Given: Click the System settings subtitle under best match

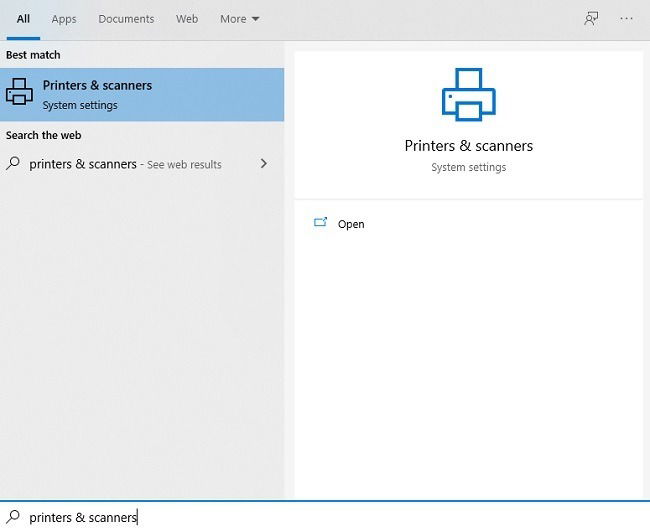Looking at the screenshot, I should (x=80, y=105).
